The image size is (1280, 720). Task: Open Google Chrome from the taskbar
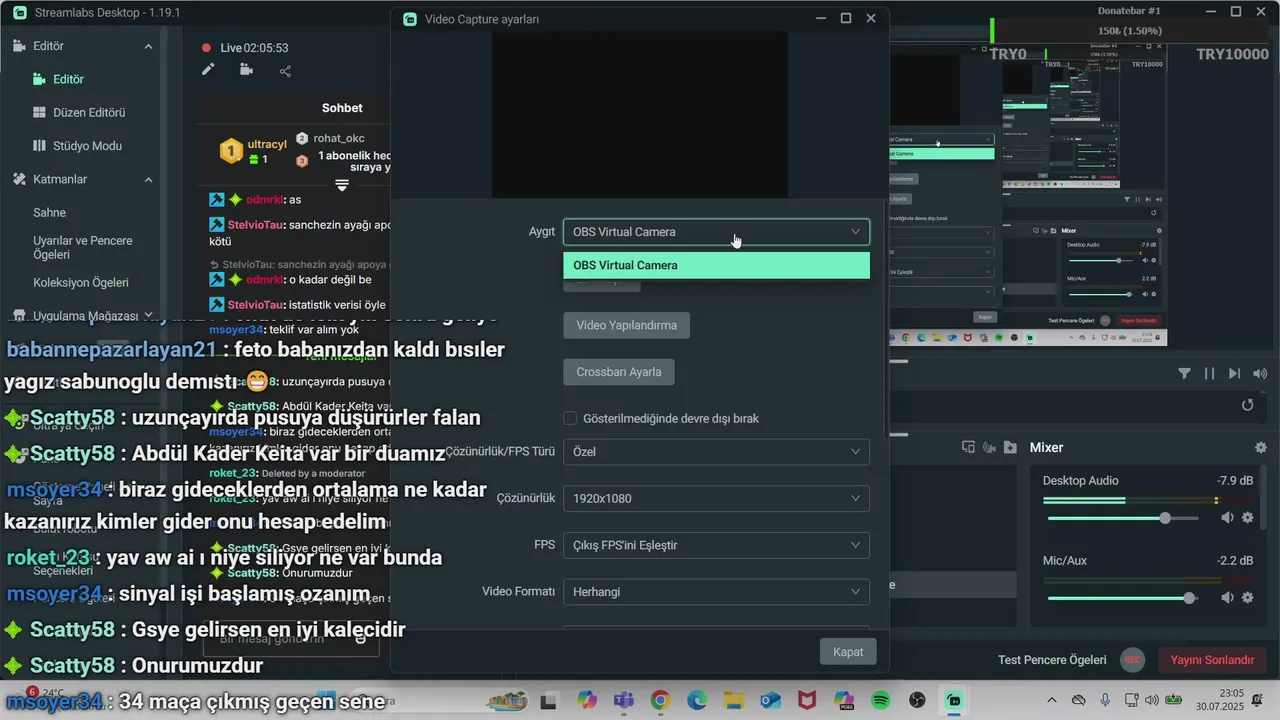click(x=660, y=700)
